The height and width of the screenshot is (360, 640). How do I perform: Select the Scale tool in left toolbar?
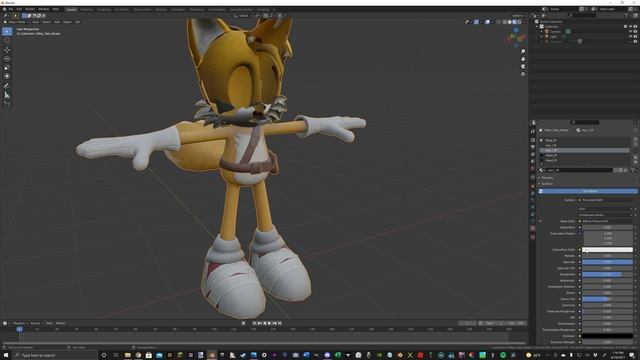coord(7,67)
